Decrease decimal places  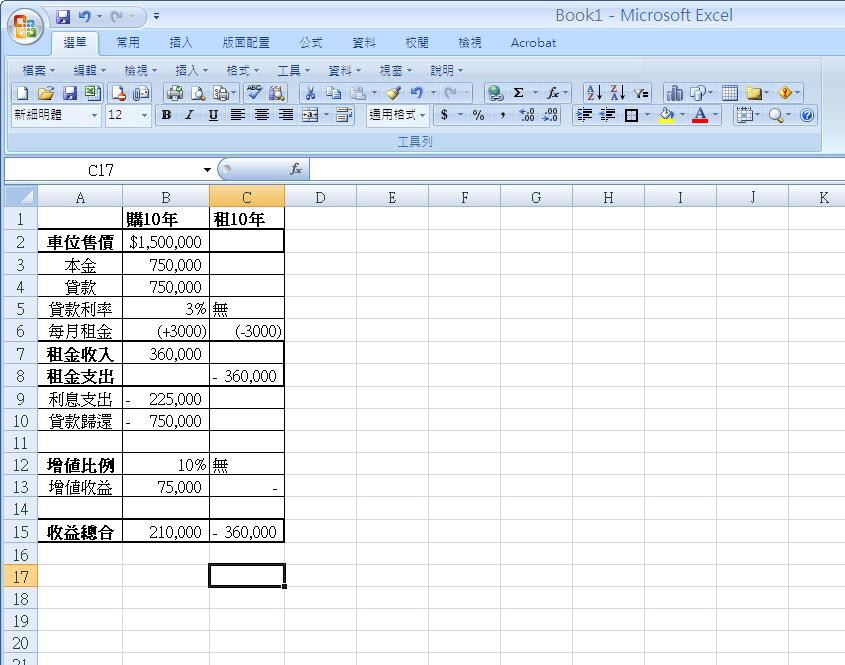click(550, 115)
